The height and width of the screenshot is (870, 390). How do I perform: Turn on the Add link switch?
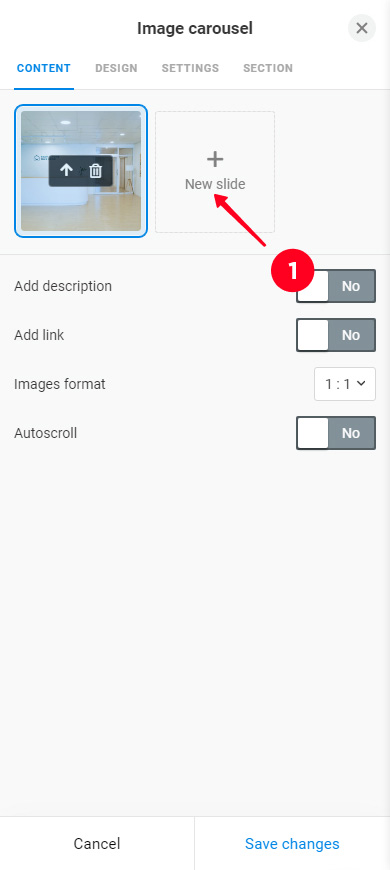pos(336,335)
